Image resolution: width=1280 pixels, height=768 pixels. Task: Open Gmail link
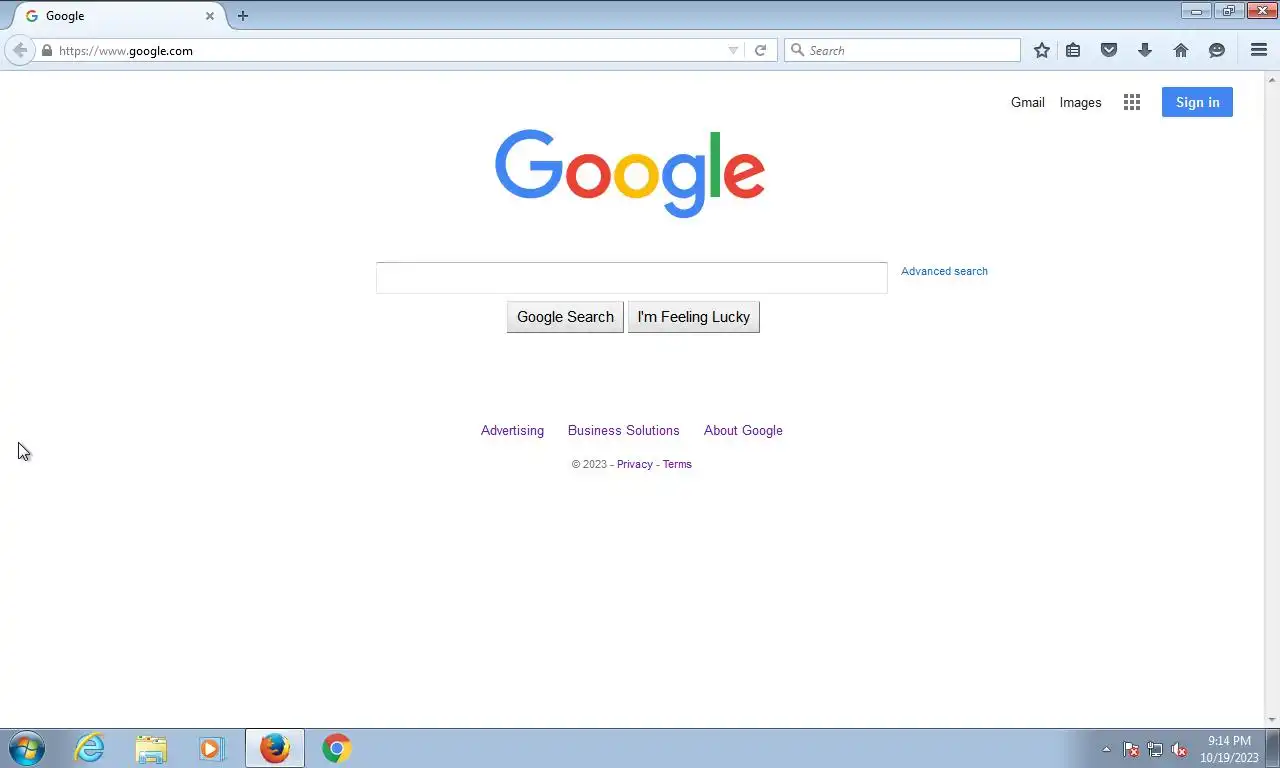[1027, 102]
